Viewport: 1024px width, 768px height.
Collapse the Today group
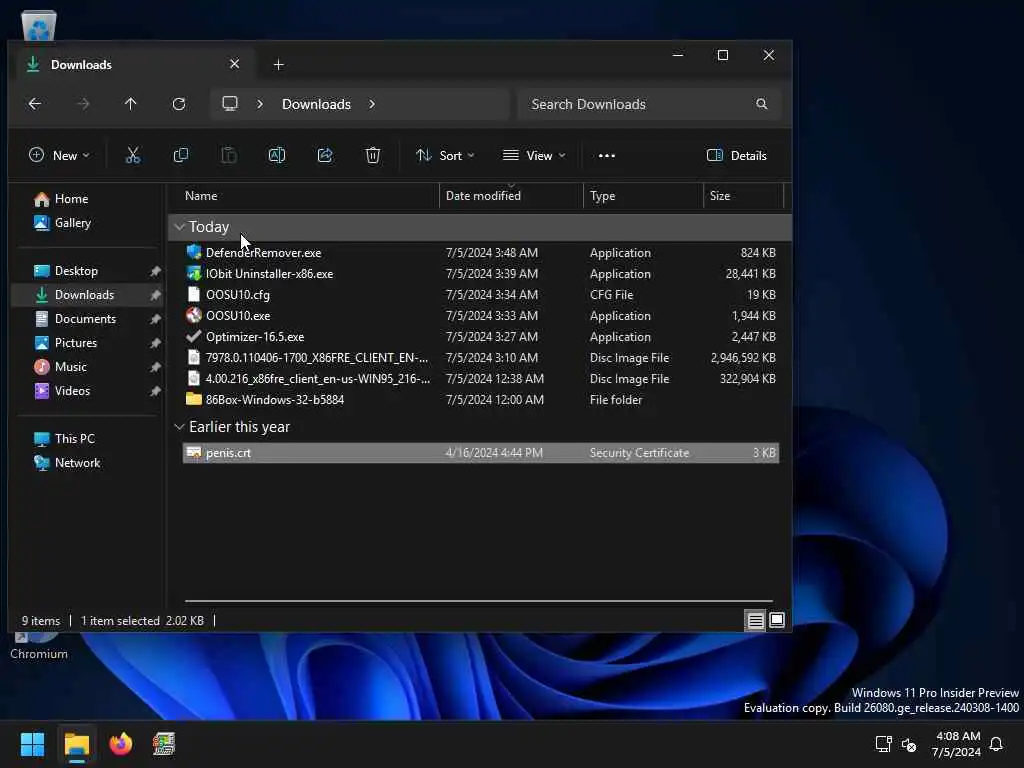pyautogui.click(x=180, y=227)
